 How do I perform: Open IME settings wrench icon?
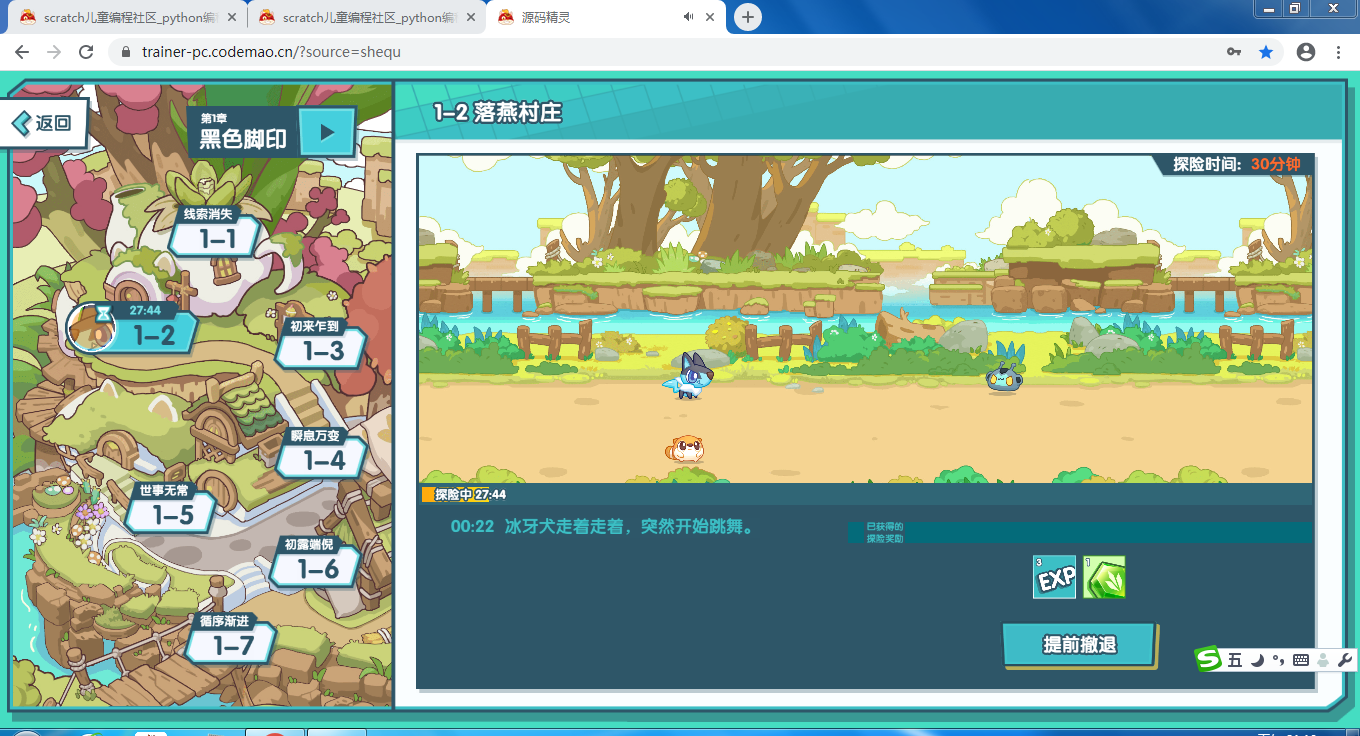(x=1345, y=660)
